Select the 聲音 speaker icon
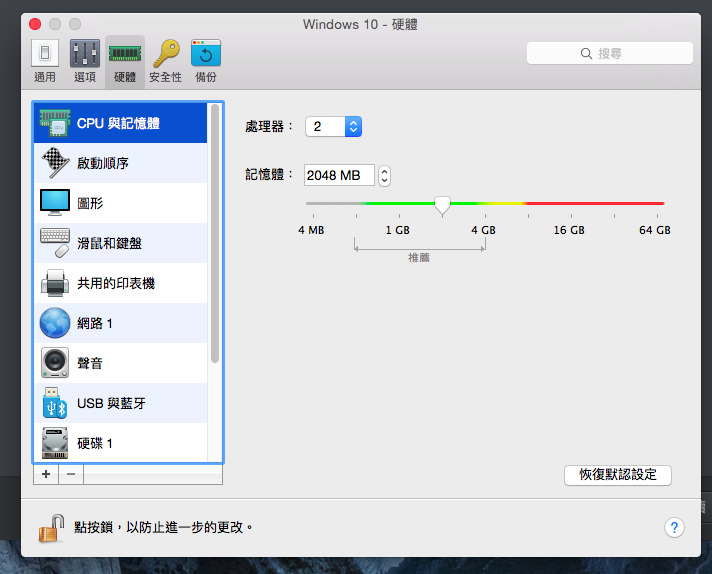This screenshot has width=712, height=574. click(55, 363)
